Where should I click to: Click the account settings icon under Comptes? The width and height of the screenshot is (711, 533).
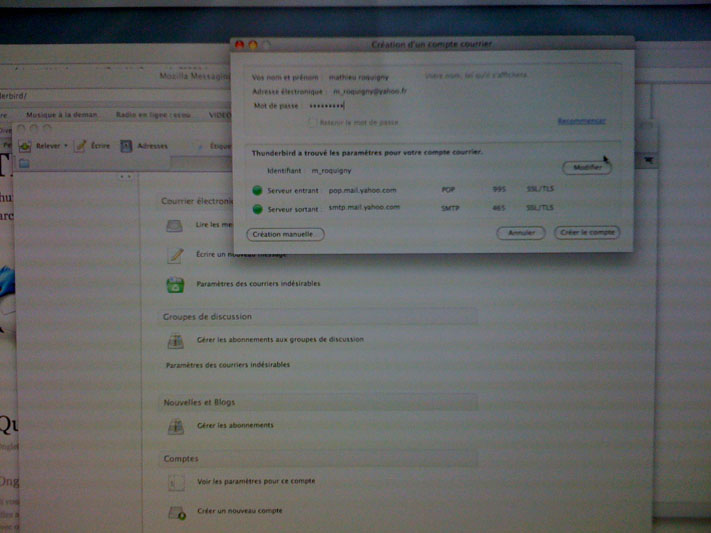(176, 483)
